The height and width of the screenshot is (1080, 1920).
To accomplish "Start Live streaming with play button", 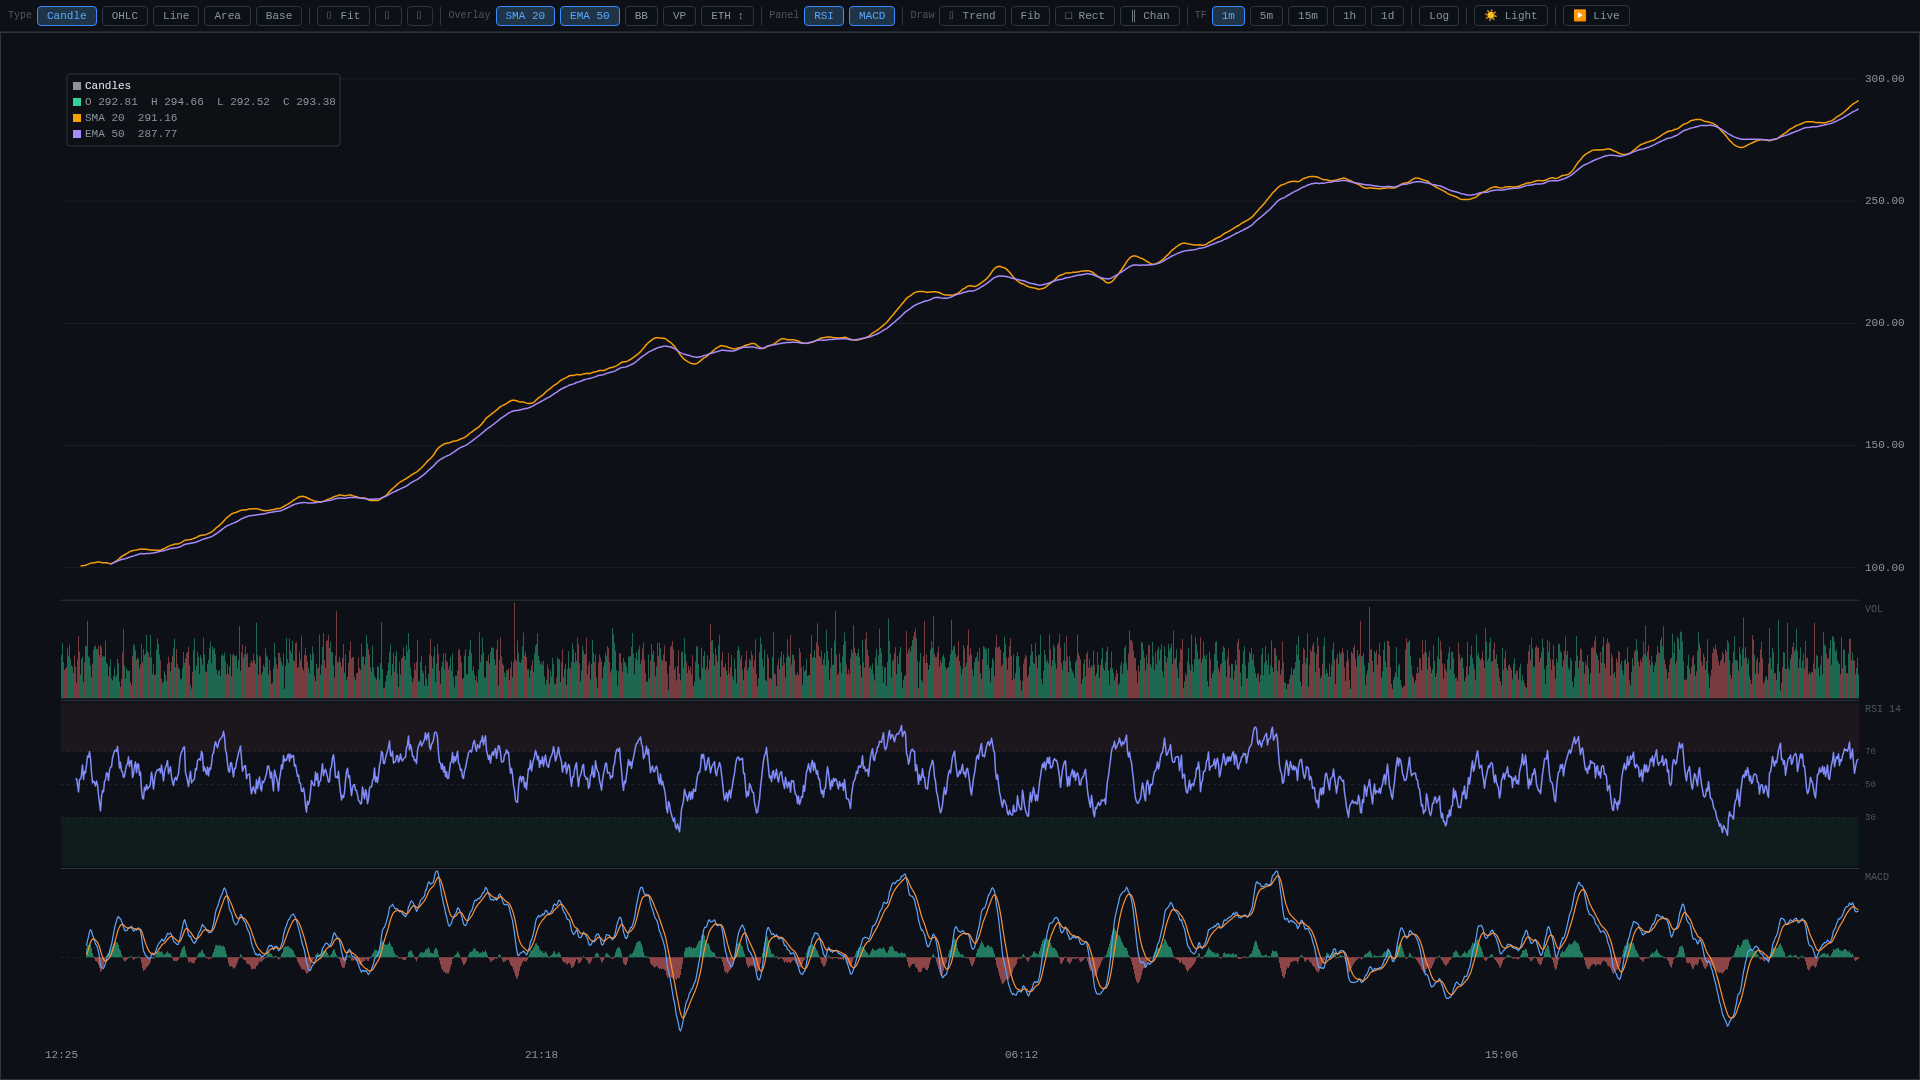I will (x=1596, y=16).
